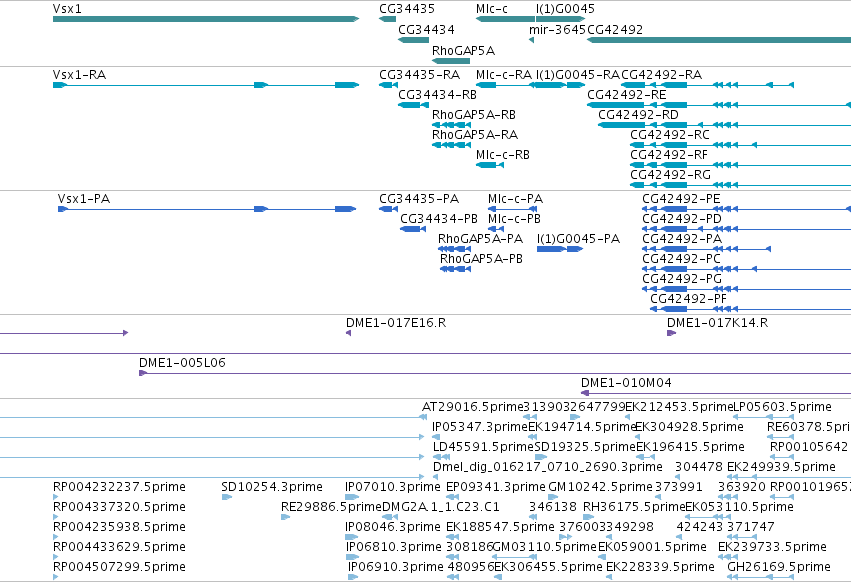Image resolution: width=851 pixels, height=582 pixels.
Task: Click the RP004507299.5prime EST label
Action: point(119,567)
